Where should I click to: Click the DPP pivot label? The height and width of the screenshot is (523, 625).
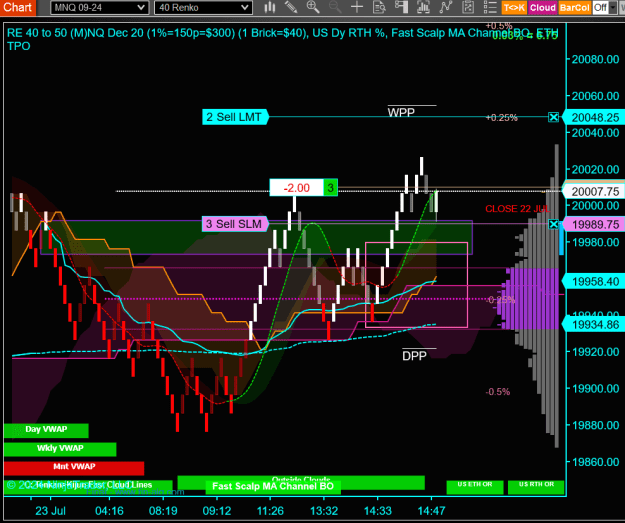click(414, 356)
